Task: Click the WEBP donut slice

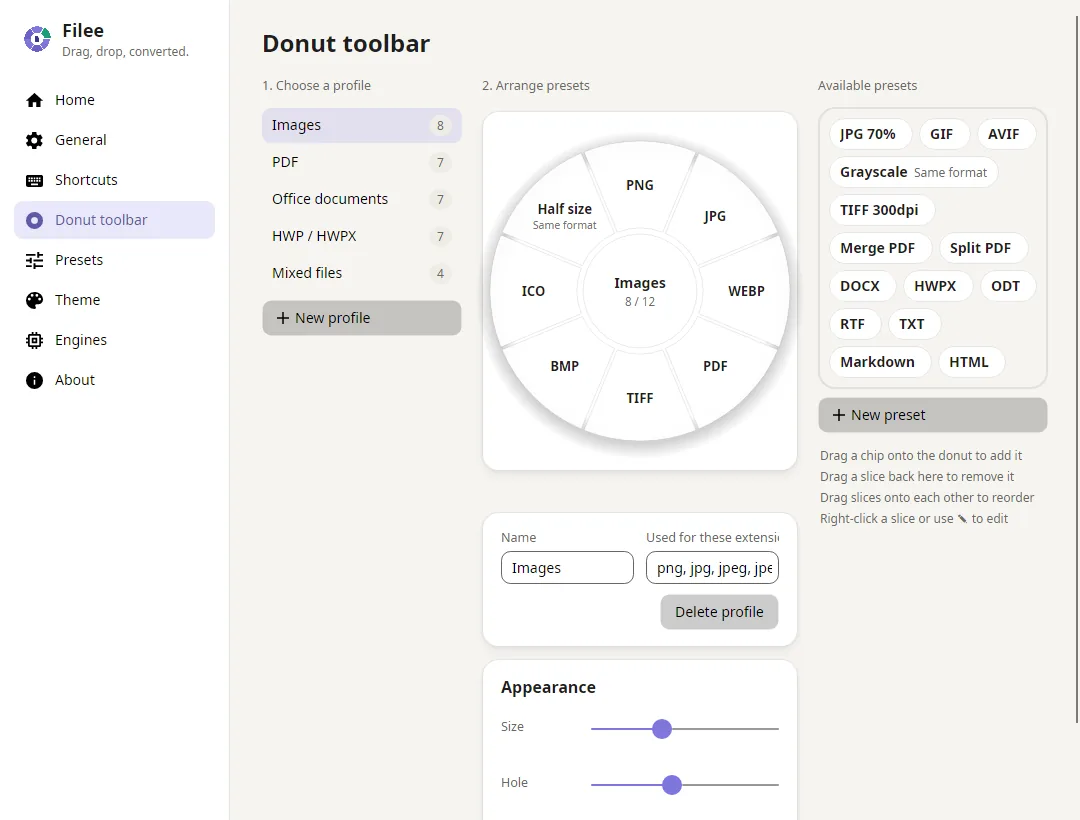Action: 747,291
